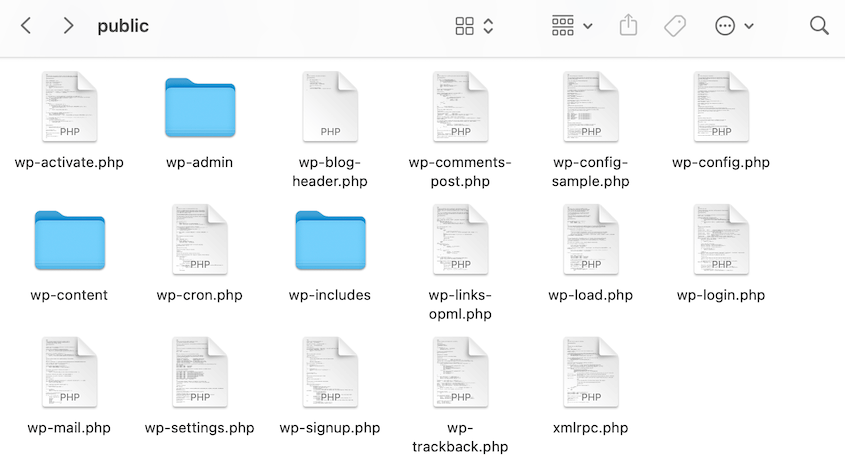Select the wp-content folder icon
Image resolution: width=845 pixels, height=467 pixels.
coord(70,240)
